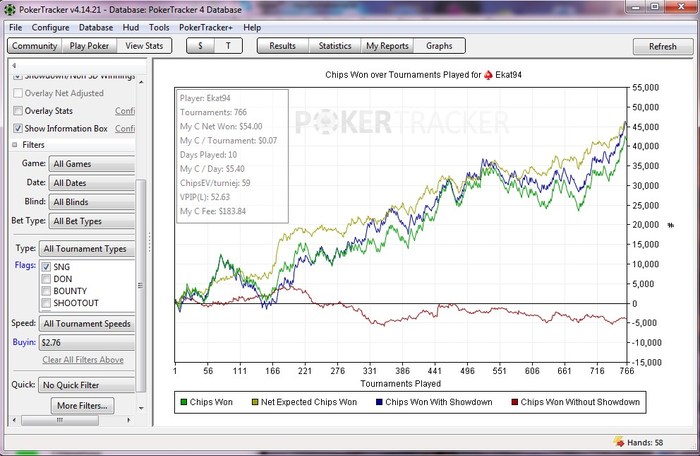Switch to the Play Poker tab

[89, 46]
